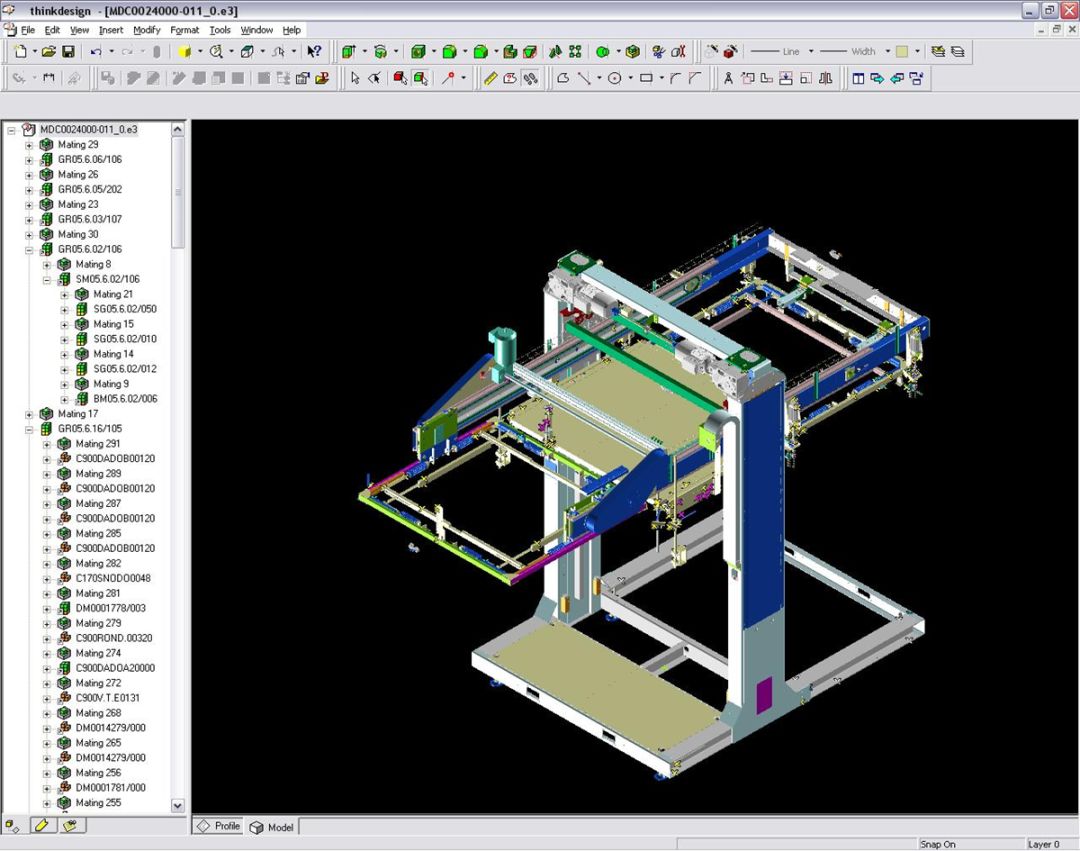The height and width of the screenshot is (851, 1080).
Task: Open a file using the folder icon
Action: tap(48, 52)
